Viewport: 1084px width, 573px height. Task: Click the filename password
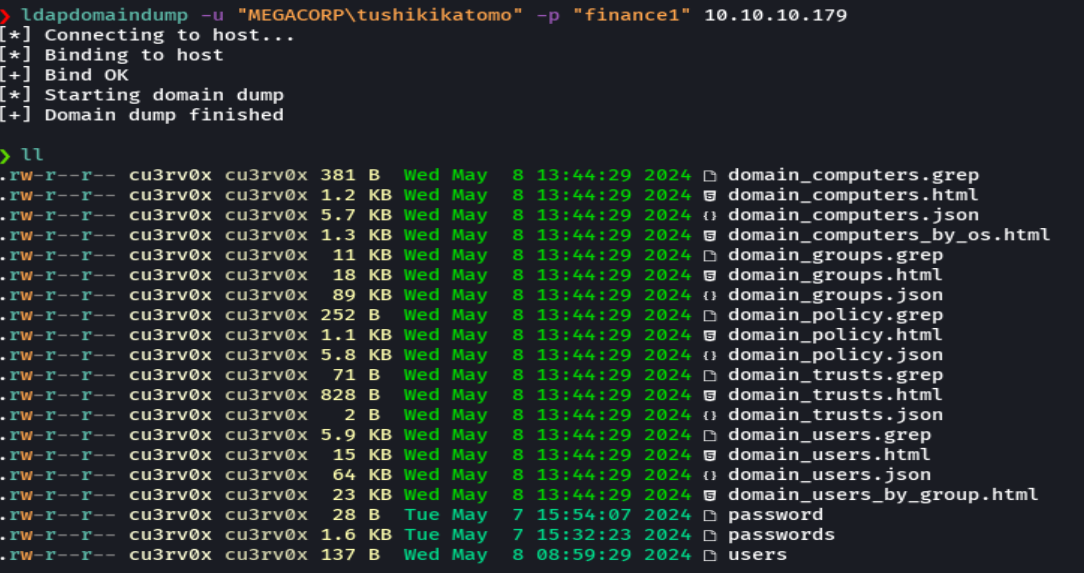(776, 516)
